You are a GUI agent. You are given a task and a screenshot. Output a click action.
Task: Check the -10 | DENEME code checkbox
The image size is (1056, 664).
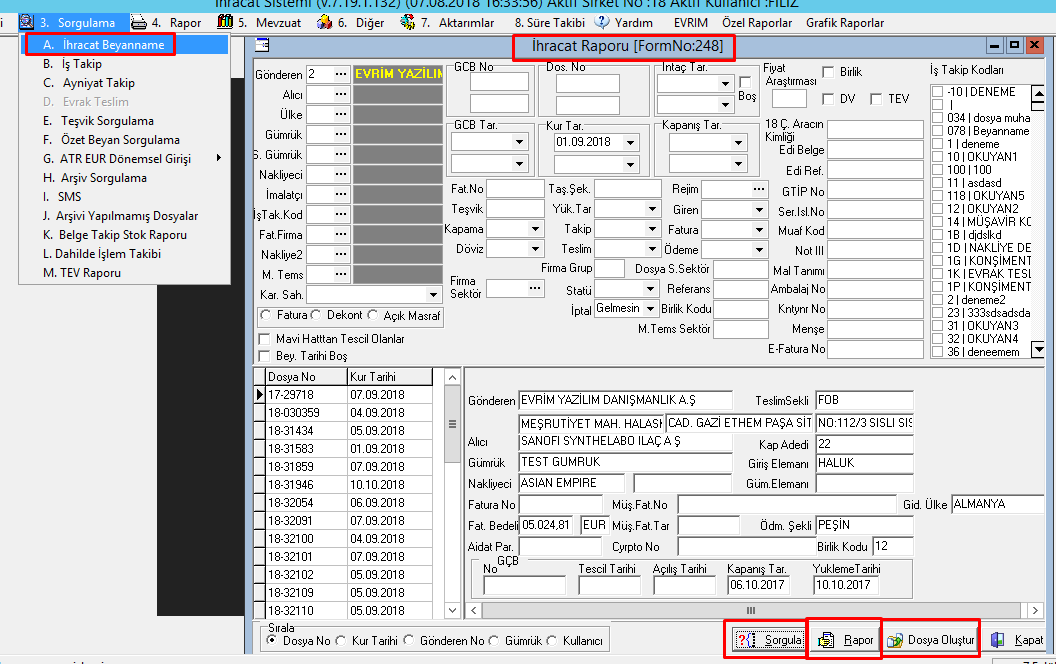click(x=937, y=92)
